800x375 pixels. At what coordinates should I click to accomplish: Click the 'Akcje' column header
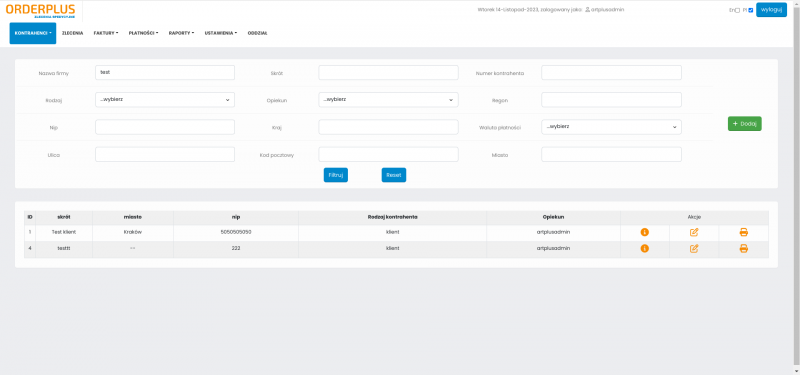pos(694,217)
